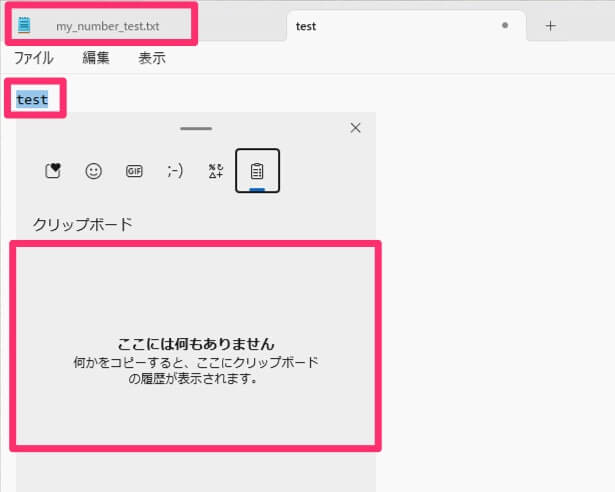Select the kaomoji ;-) icon
Image resolution: width=615 pixels, height=492 pixels.
pos(175,171)
